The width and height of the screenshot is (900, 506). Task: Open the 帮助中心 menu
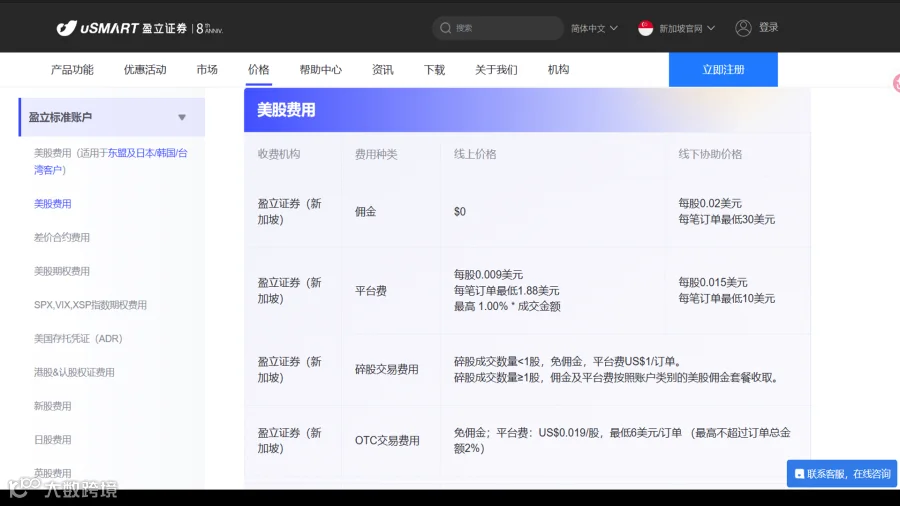320,69
